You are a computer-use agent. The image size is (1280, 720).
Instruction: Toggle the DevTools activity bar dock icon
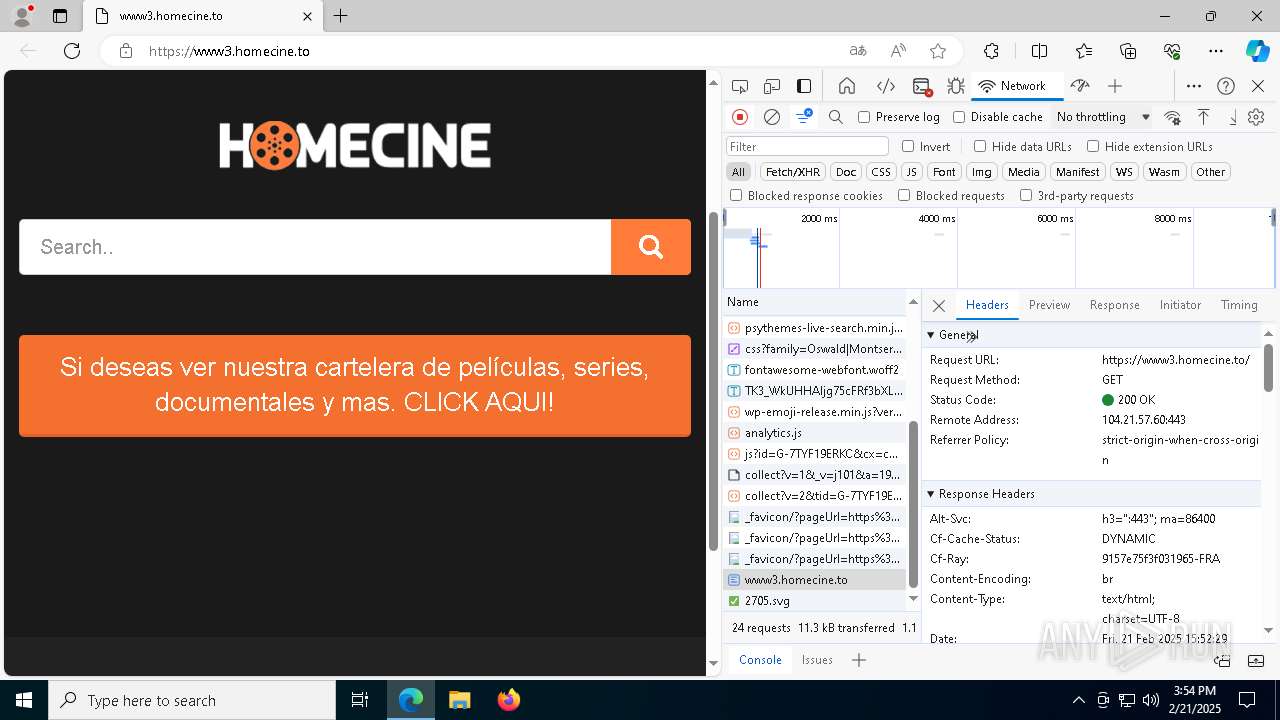(x=804, y=86)
